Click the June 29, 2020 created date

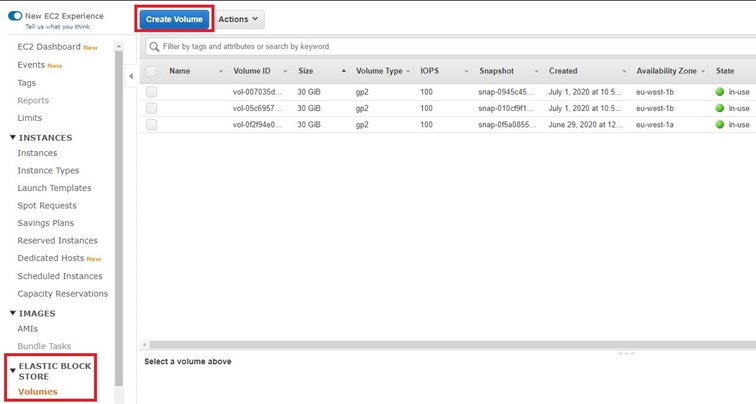pos(585,124)
